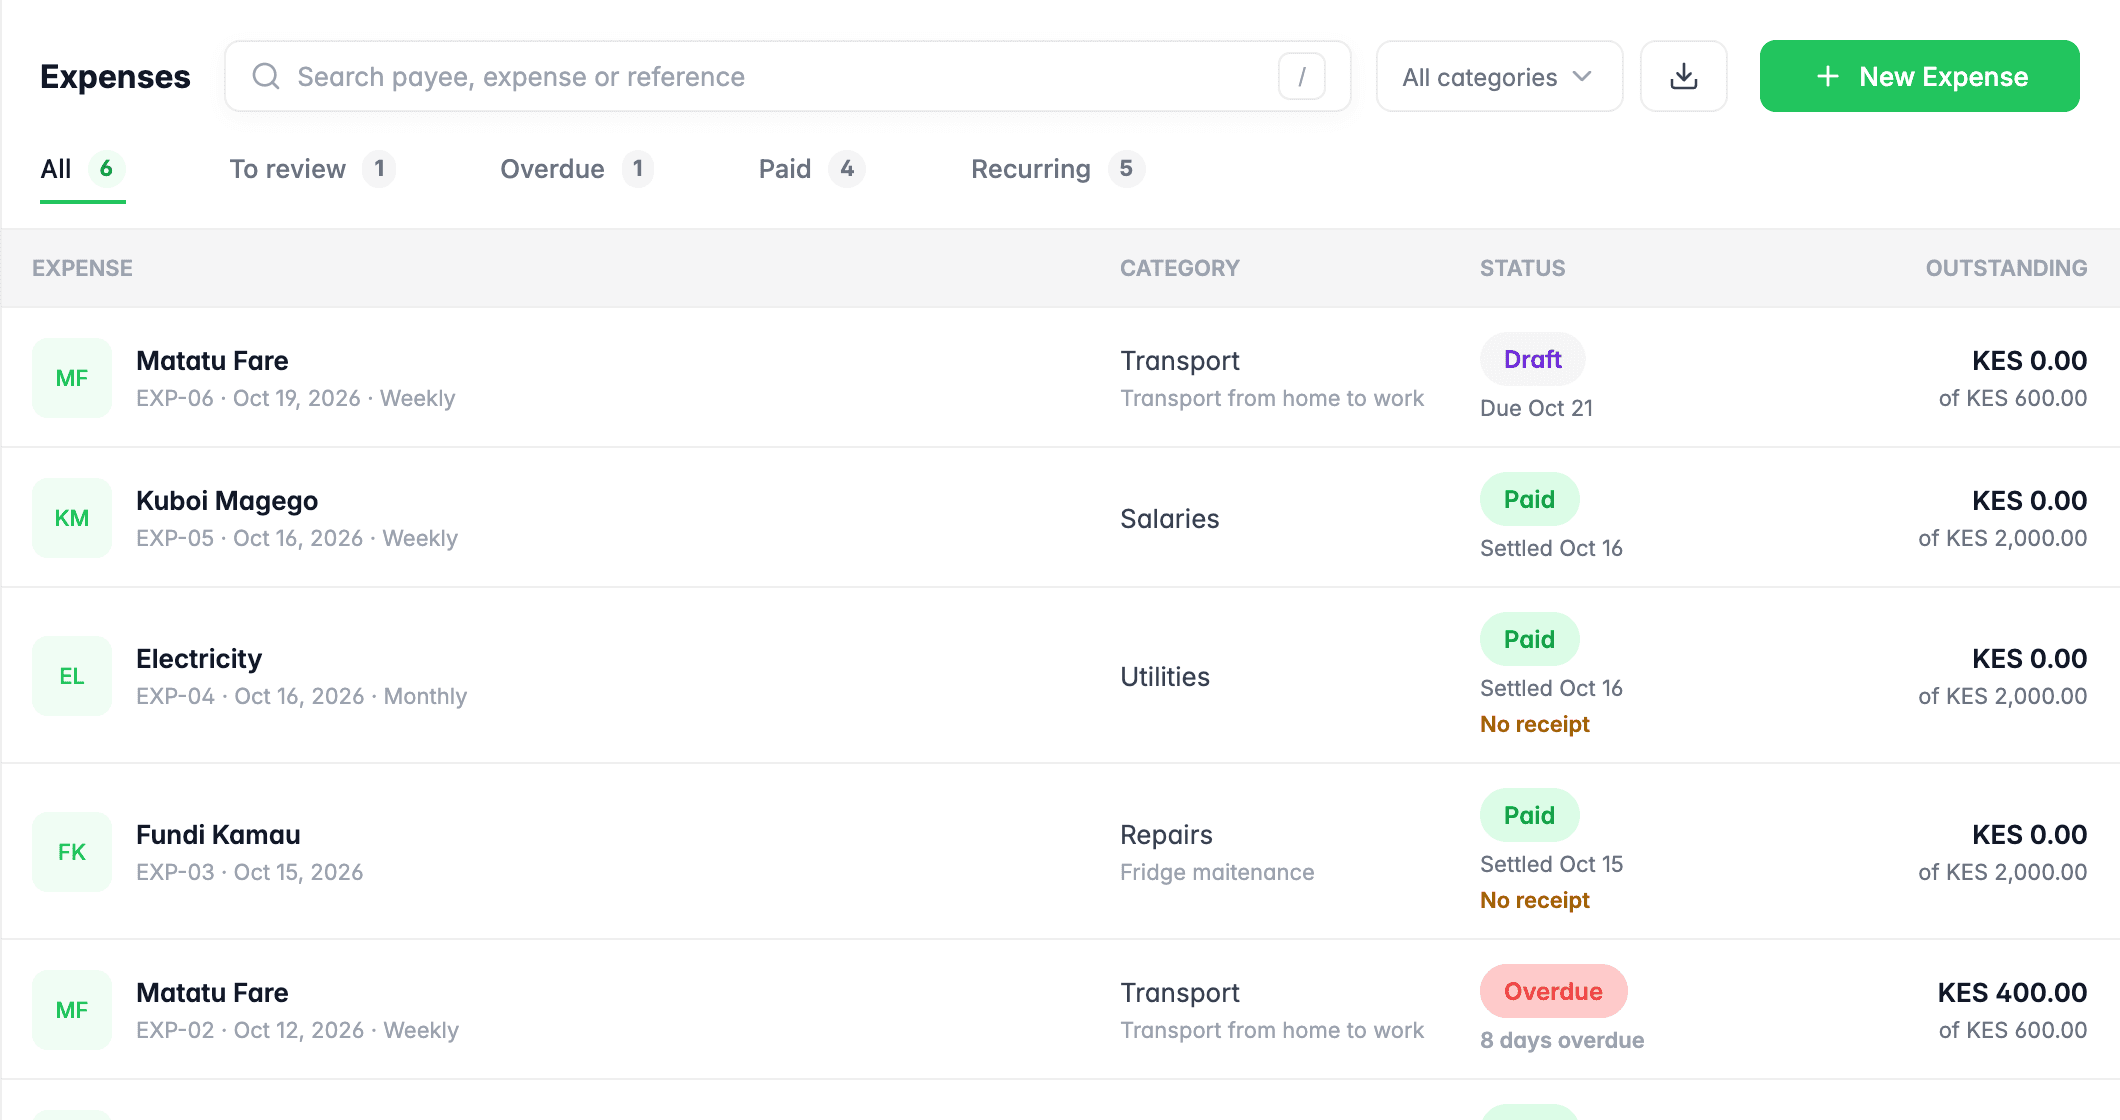Click the Repairs category cell
This screenshot has height=1120, width=2120.
(x=1166, y=834)
